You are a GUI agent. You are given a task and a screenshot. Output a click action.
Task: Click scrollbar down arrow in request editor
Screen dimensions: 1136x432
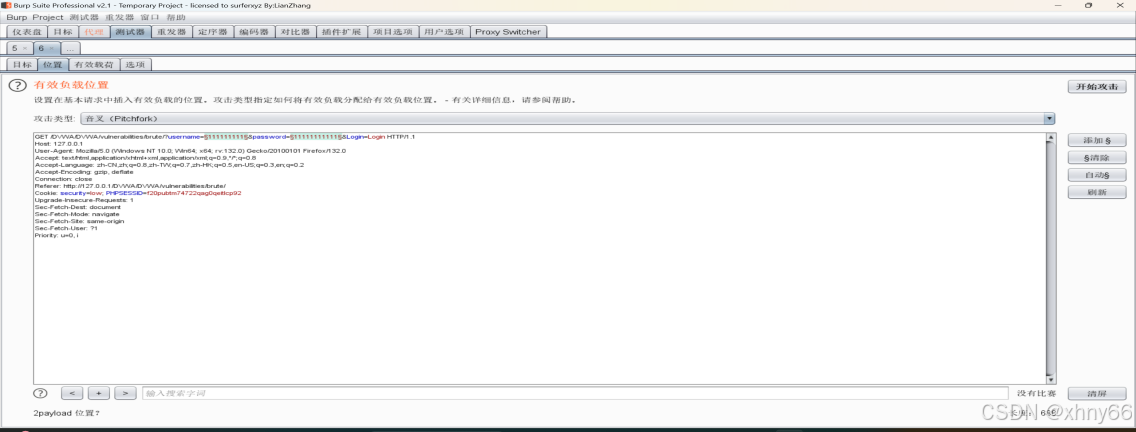click(x=1051, y=379)
